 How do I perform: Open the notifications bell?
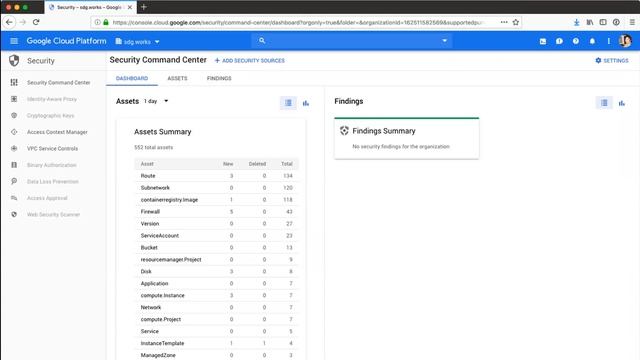[x=592, y=41]
